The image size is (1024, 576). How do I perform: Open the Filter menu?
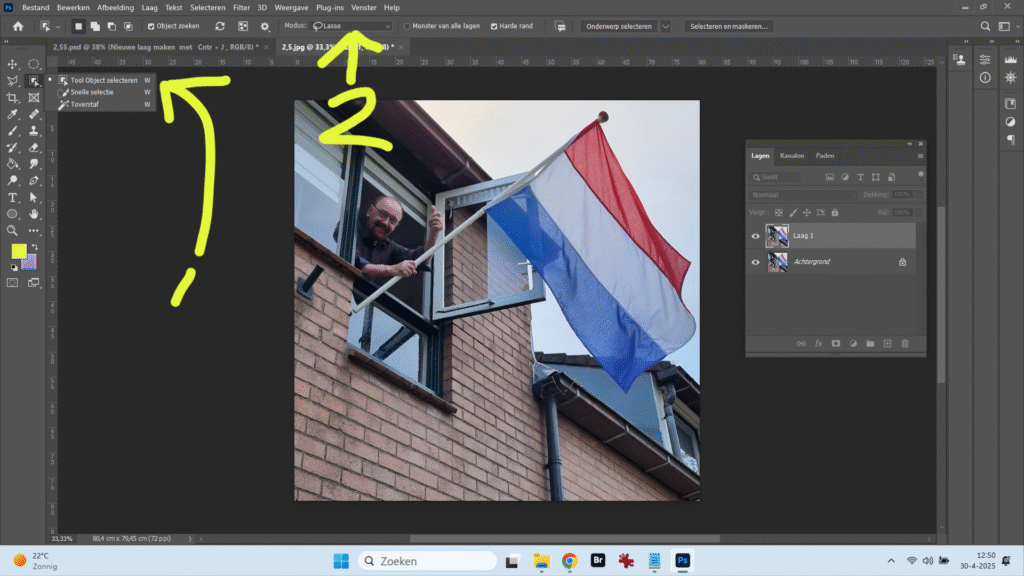tap(241, 7)
